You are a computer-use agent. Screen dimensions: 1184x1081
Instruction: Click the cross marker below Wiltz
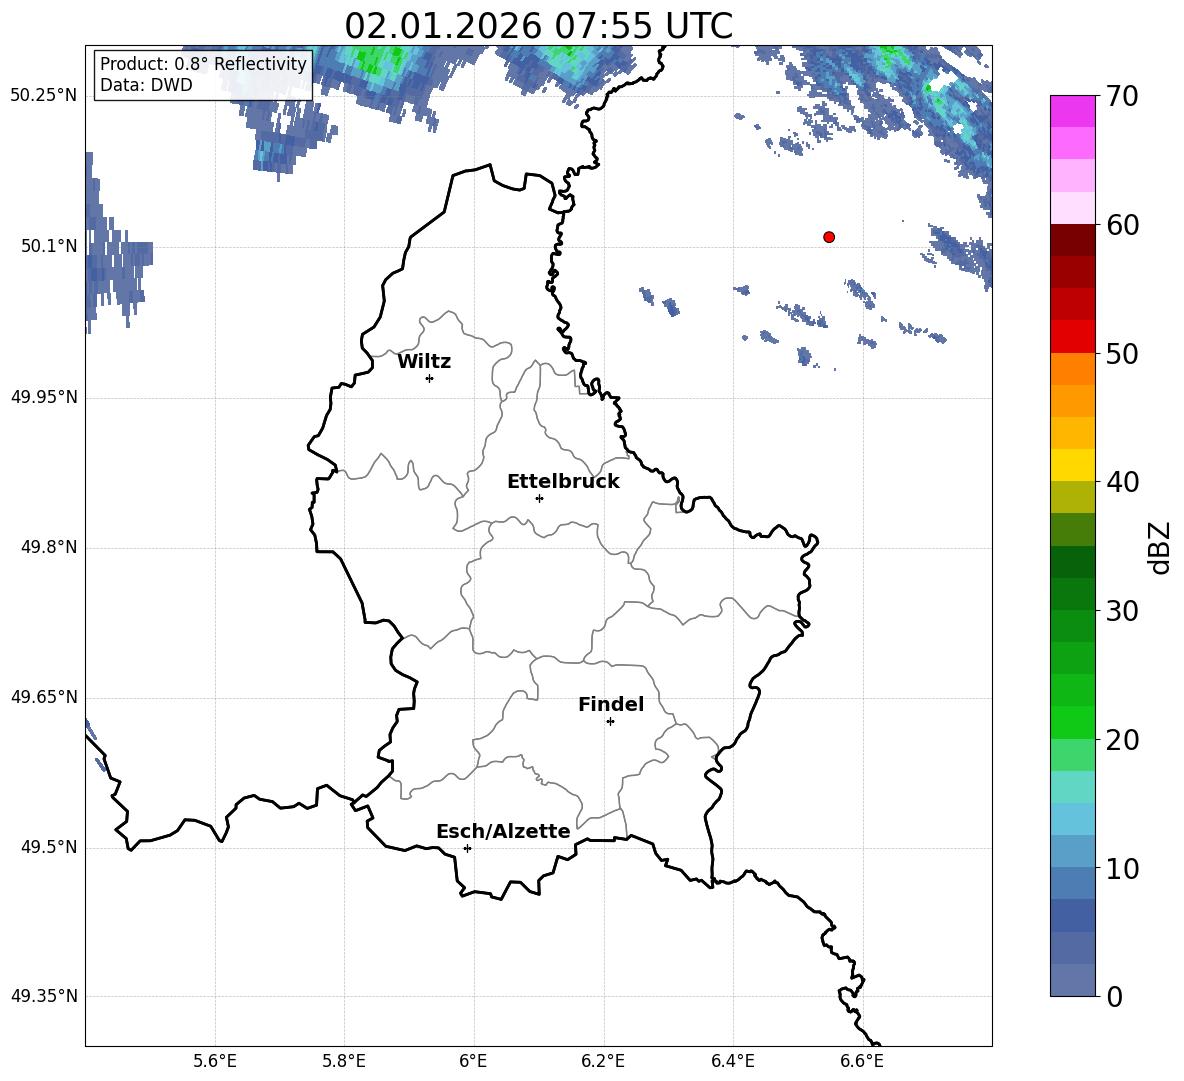429,378
